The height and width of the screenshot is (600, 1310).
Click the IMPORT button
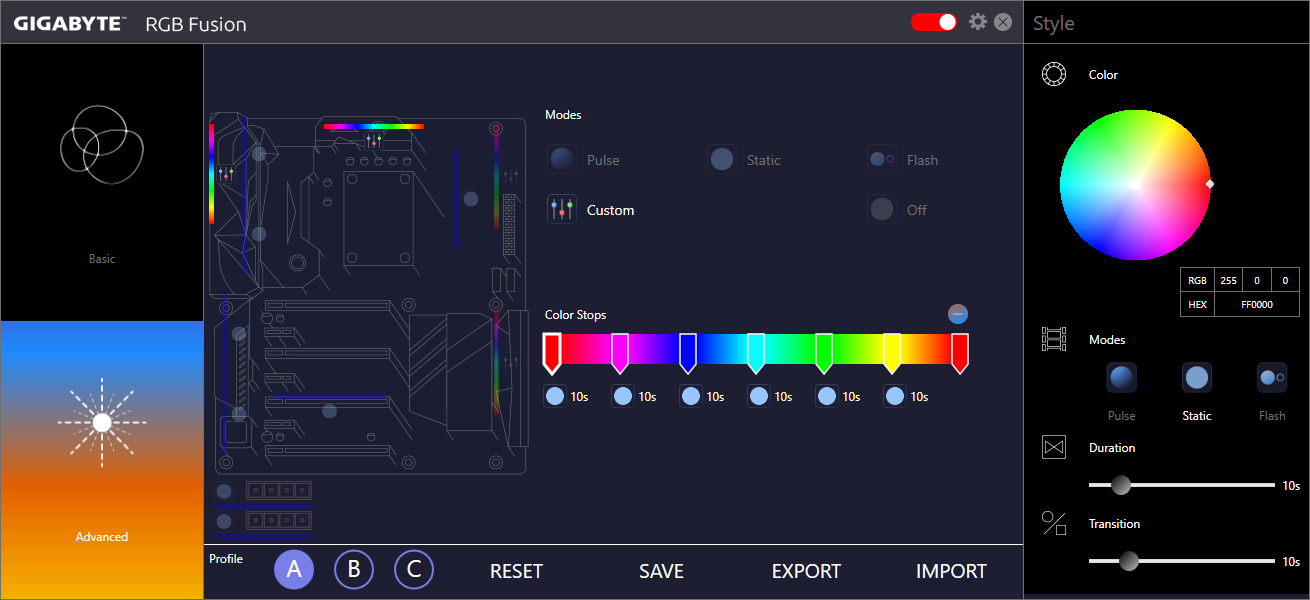click(x=951, y=571)
